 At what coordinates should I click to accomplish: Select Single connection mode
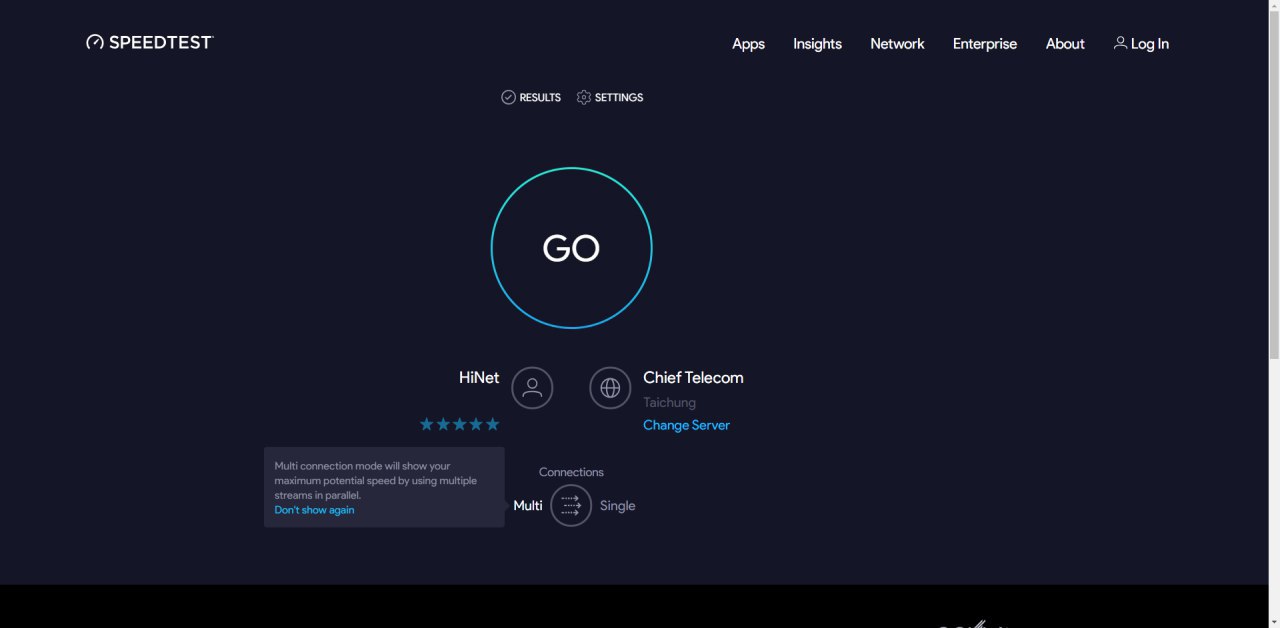tap(617, 506)
